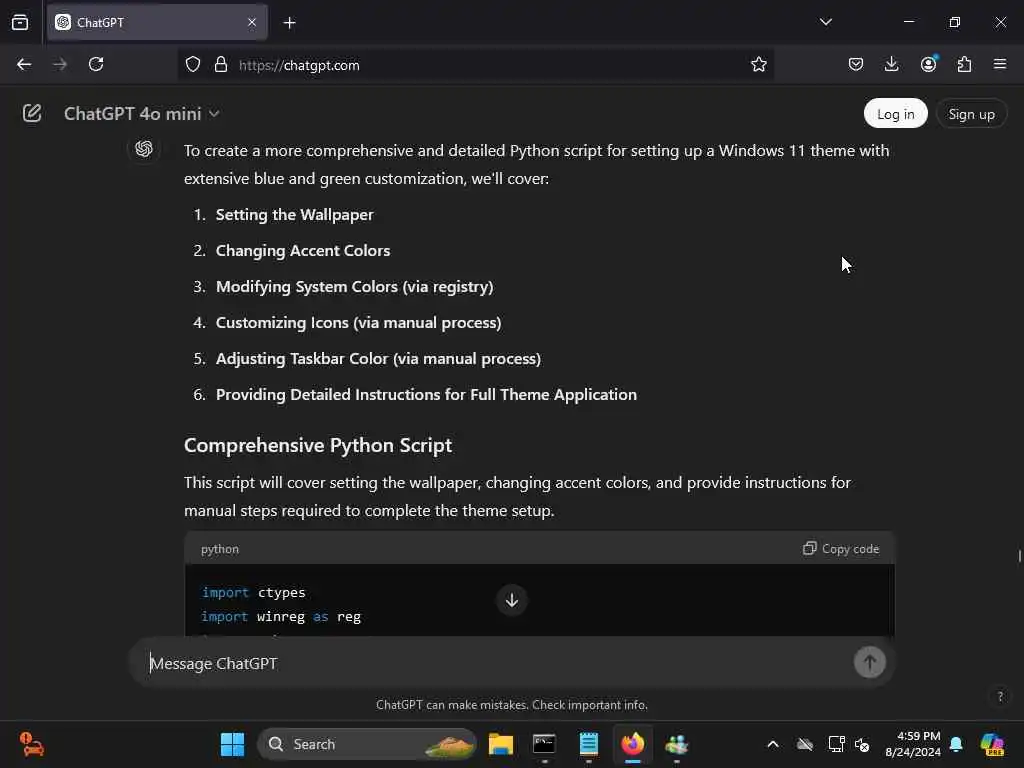Click the crossed-out cloud tray icon

tap(805, 744)
